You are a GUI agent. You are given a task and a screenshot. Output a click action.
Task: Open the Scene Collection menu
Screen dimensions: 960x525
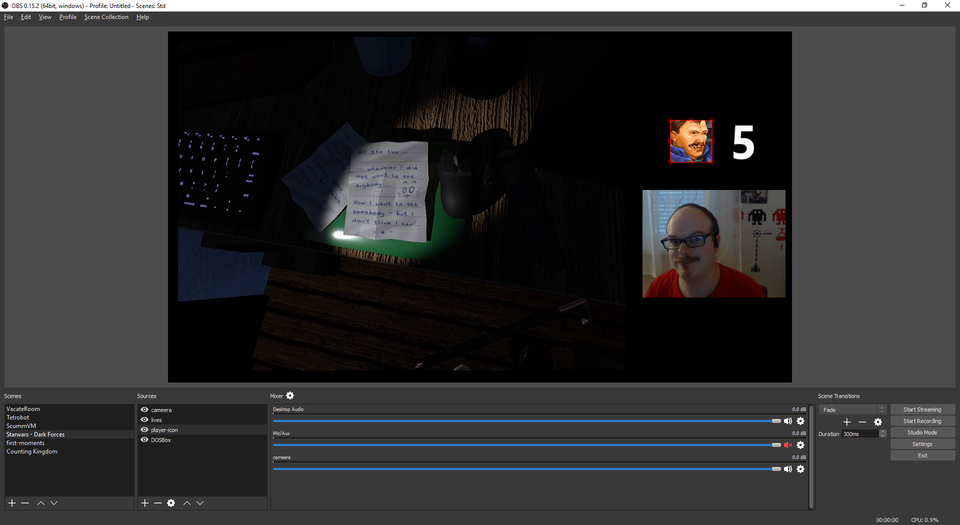click(106, 17)
